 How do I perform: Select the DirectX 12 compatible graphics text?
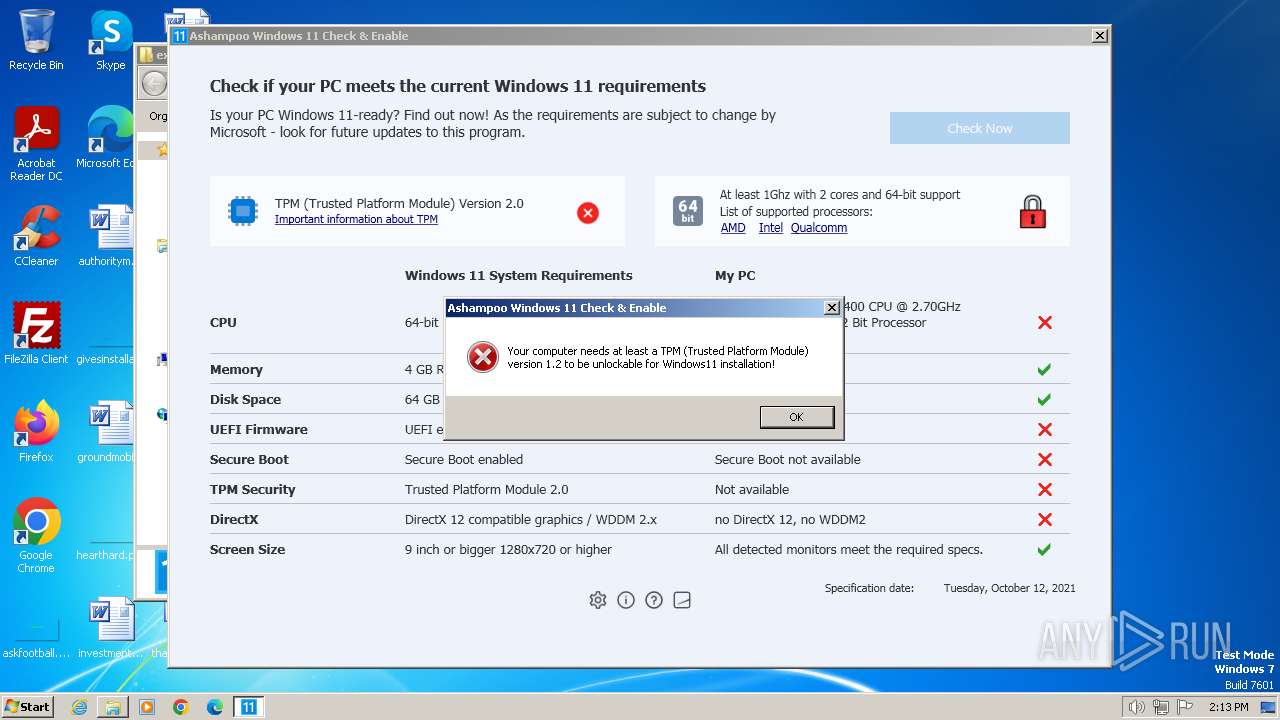tap(531, 520)
